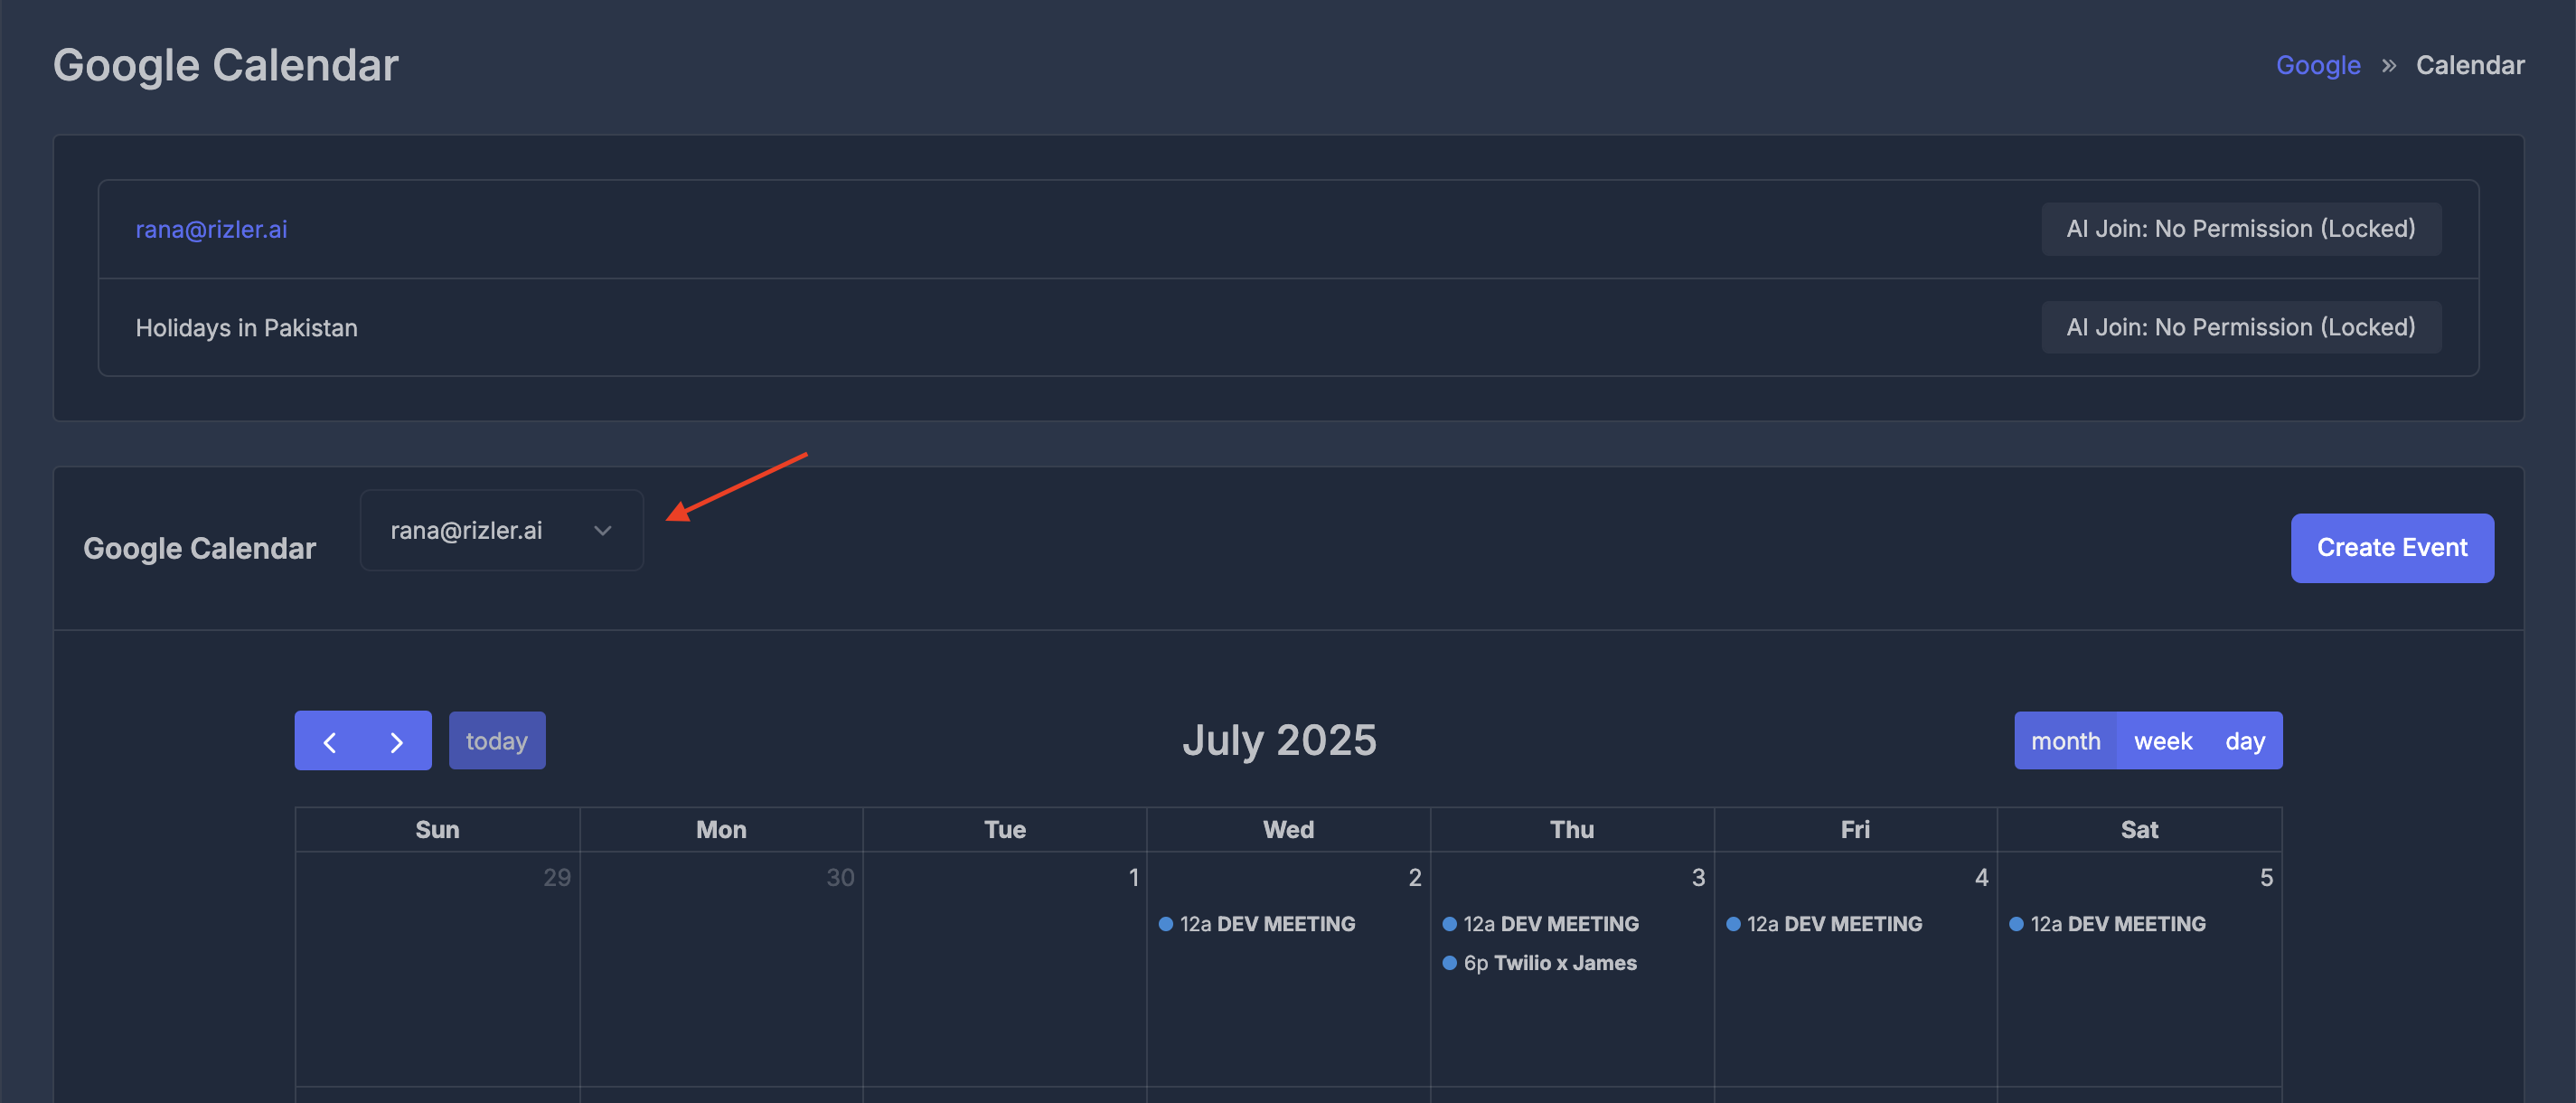Open Saturday's 12a DEV MEETING event
The width and height of the screenshot is (2576, 1103).
pyautogui.click(x=2117, y=924)
